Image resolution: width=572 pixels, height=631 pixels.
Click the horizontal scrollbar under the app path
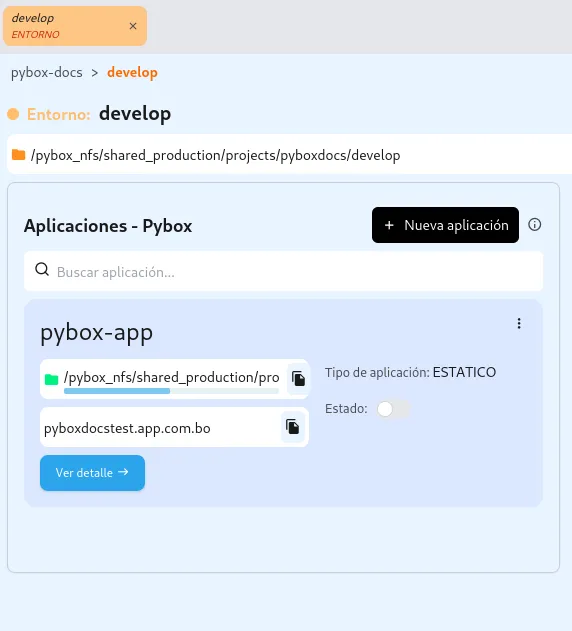coord(171,391)
